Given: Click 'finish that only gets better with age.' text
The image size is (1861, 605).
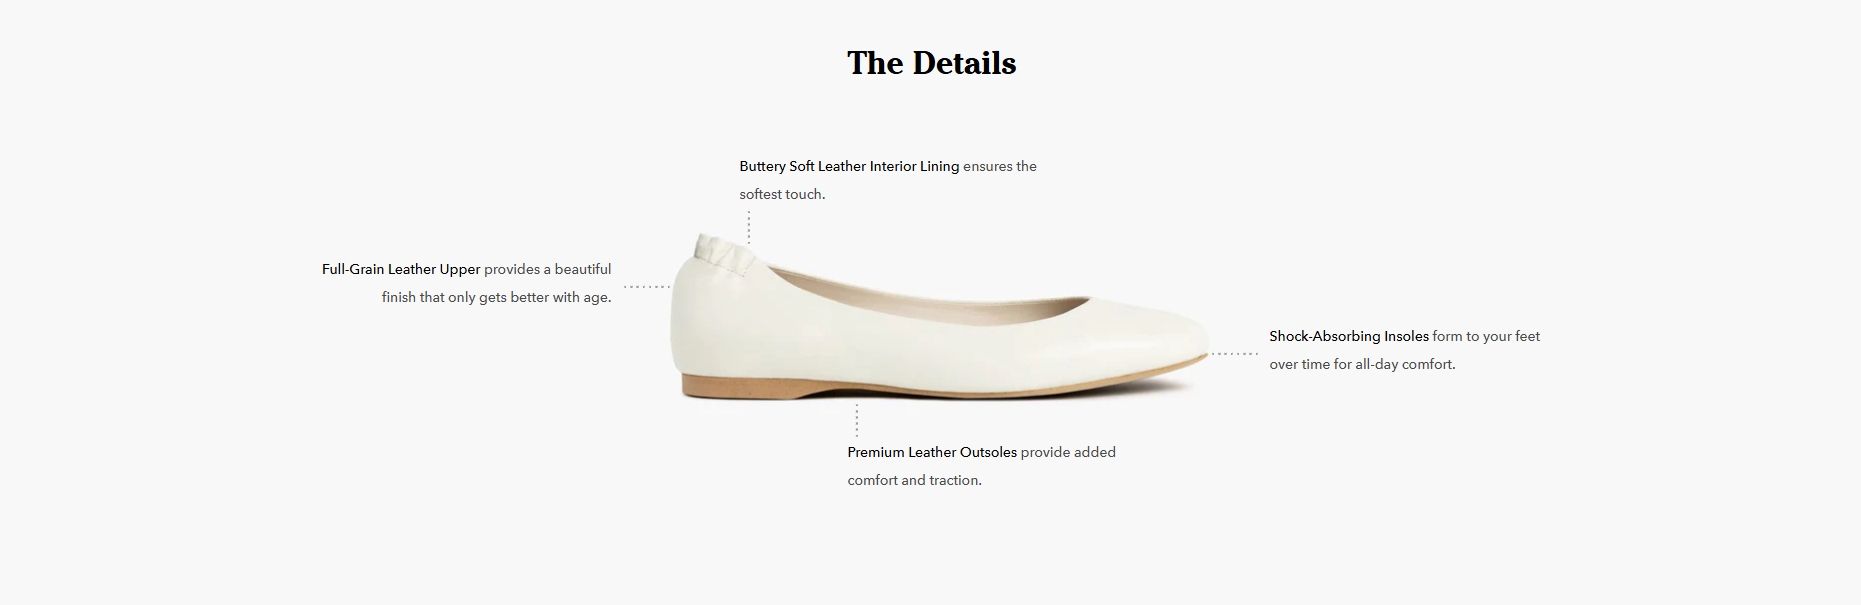Looking at the screenshot, I should click(x=496, y=297).
